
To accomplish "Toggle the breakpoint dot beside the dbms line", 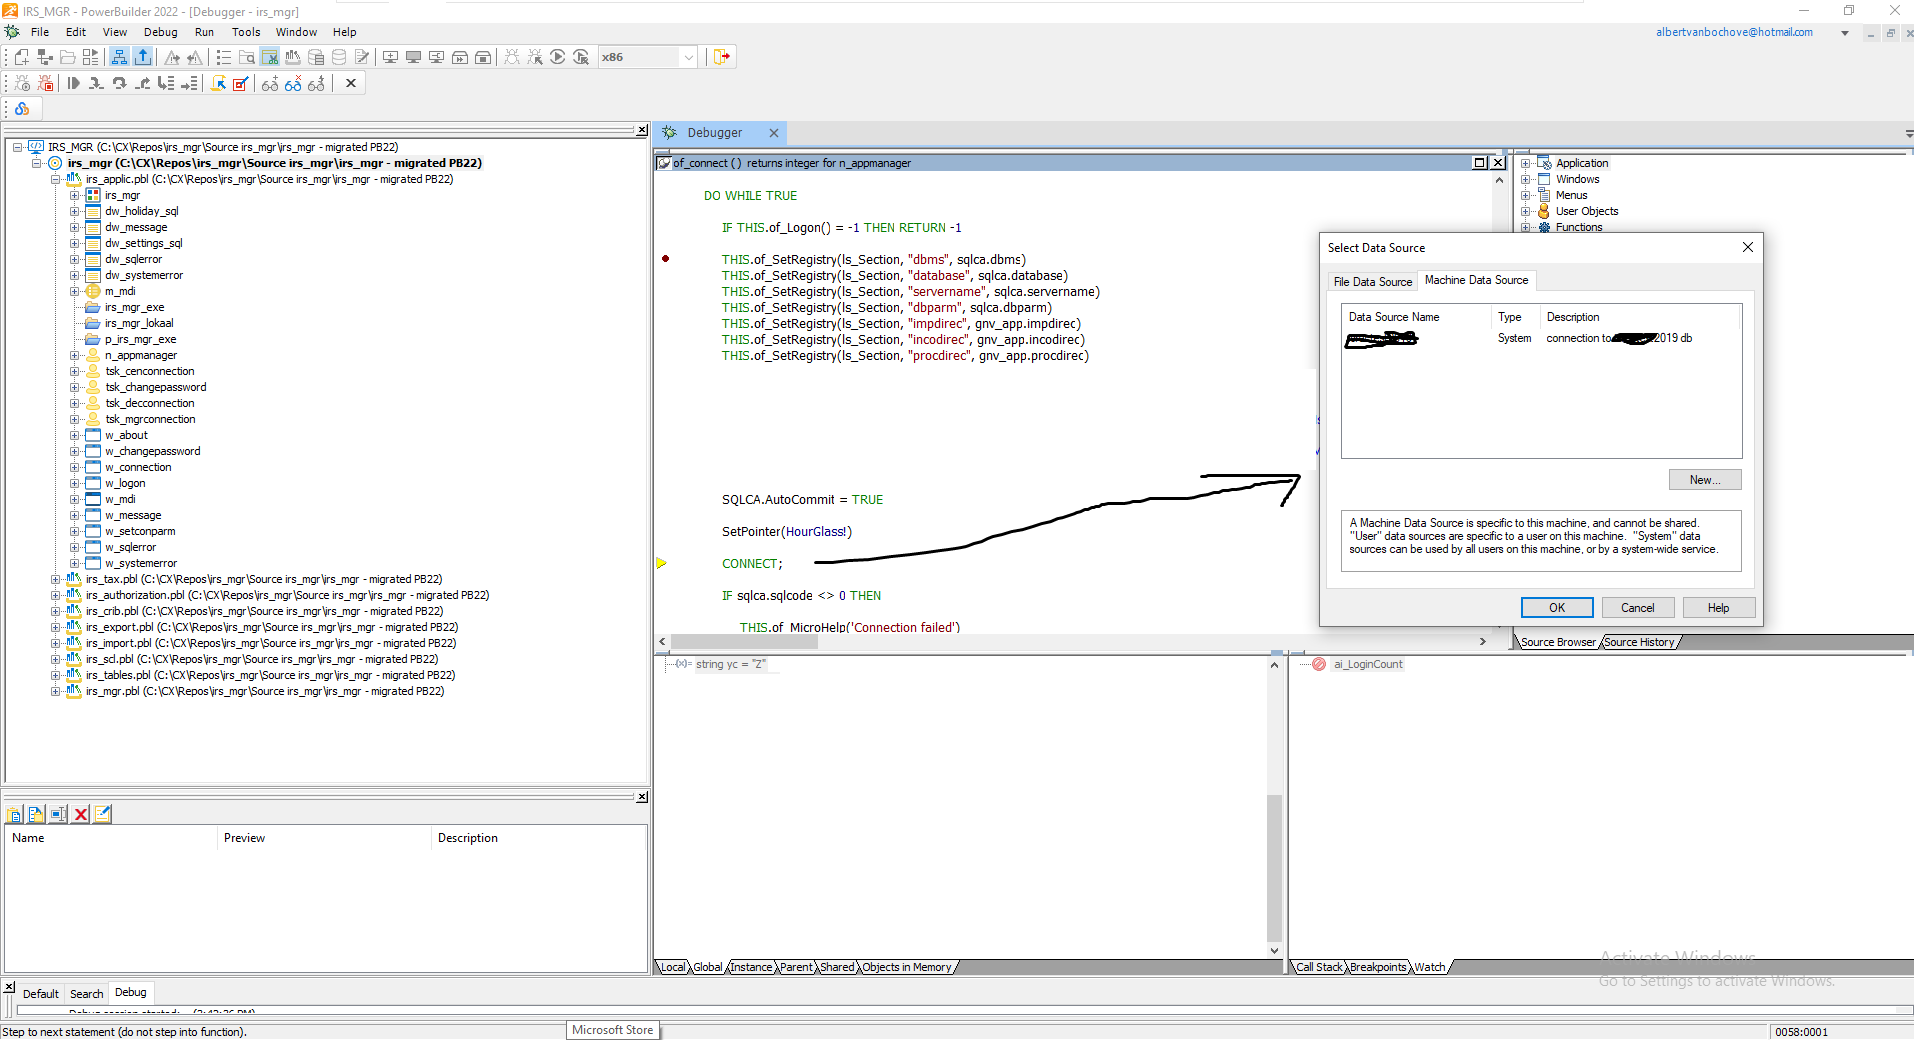I will (x=666, y=259).
